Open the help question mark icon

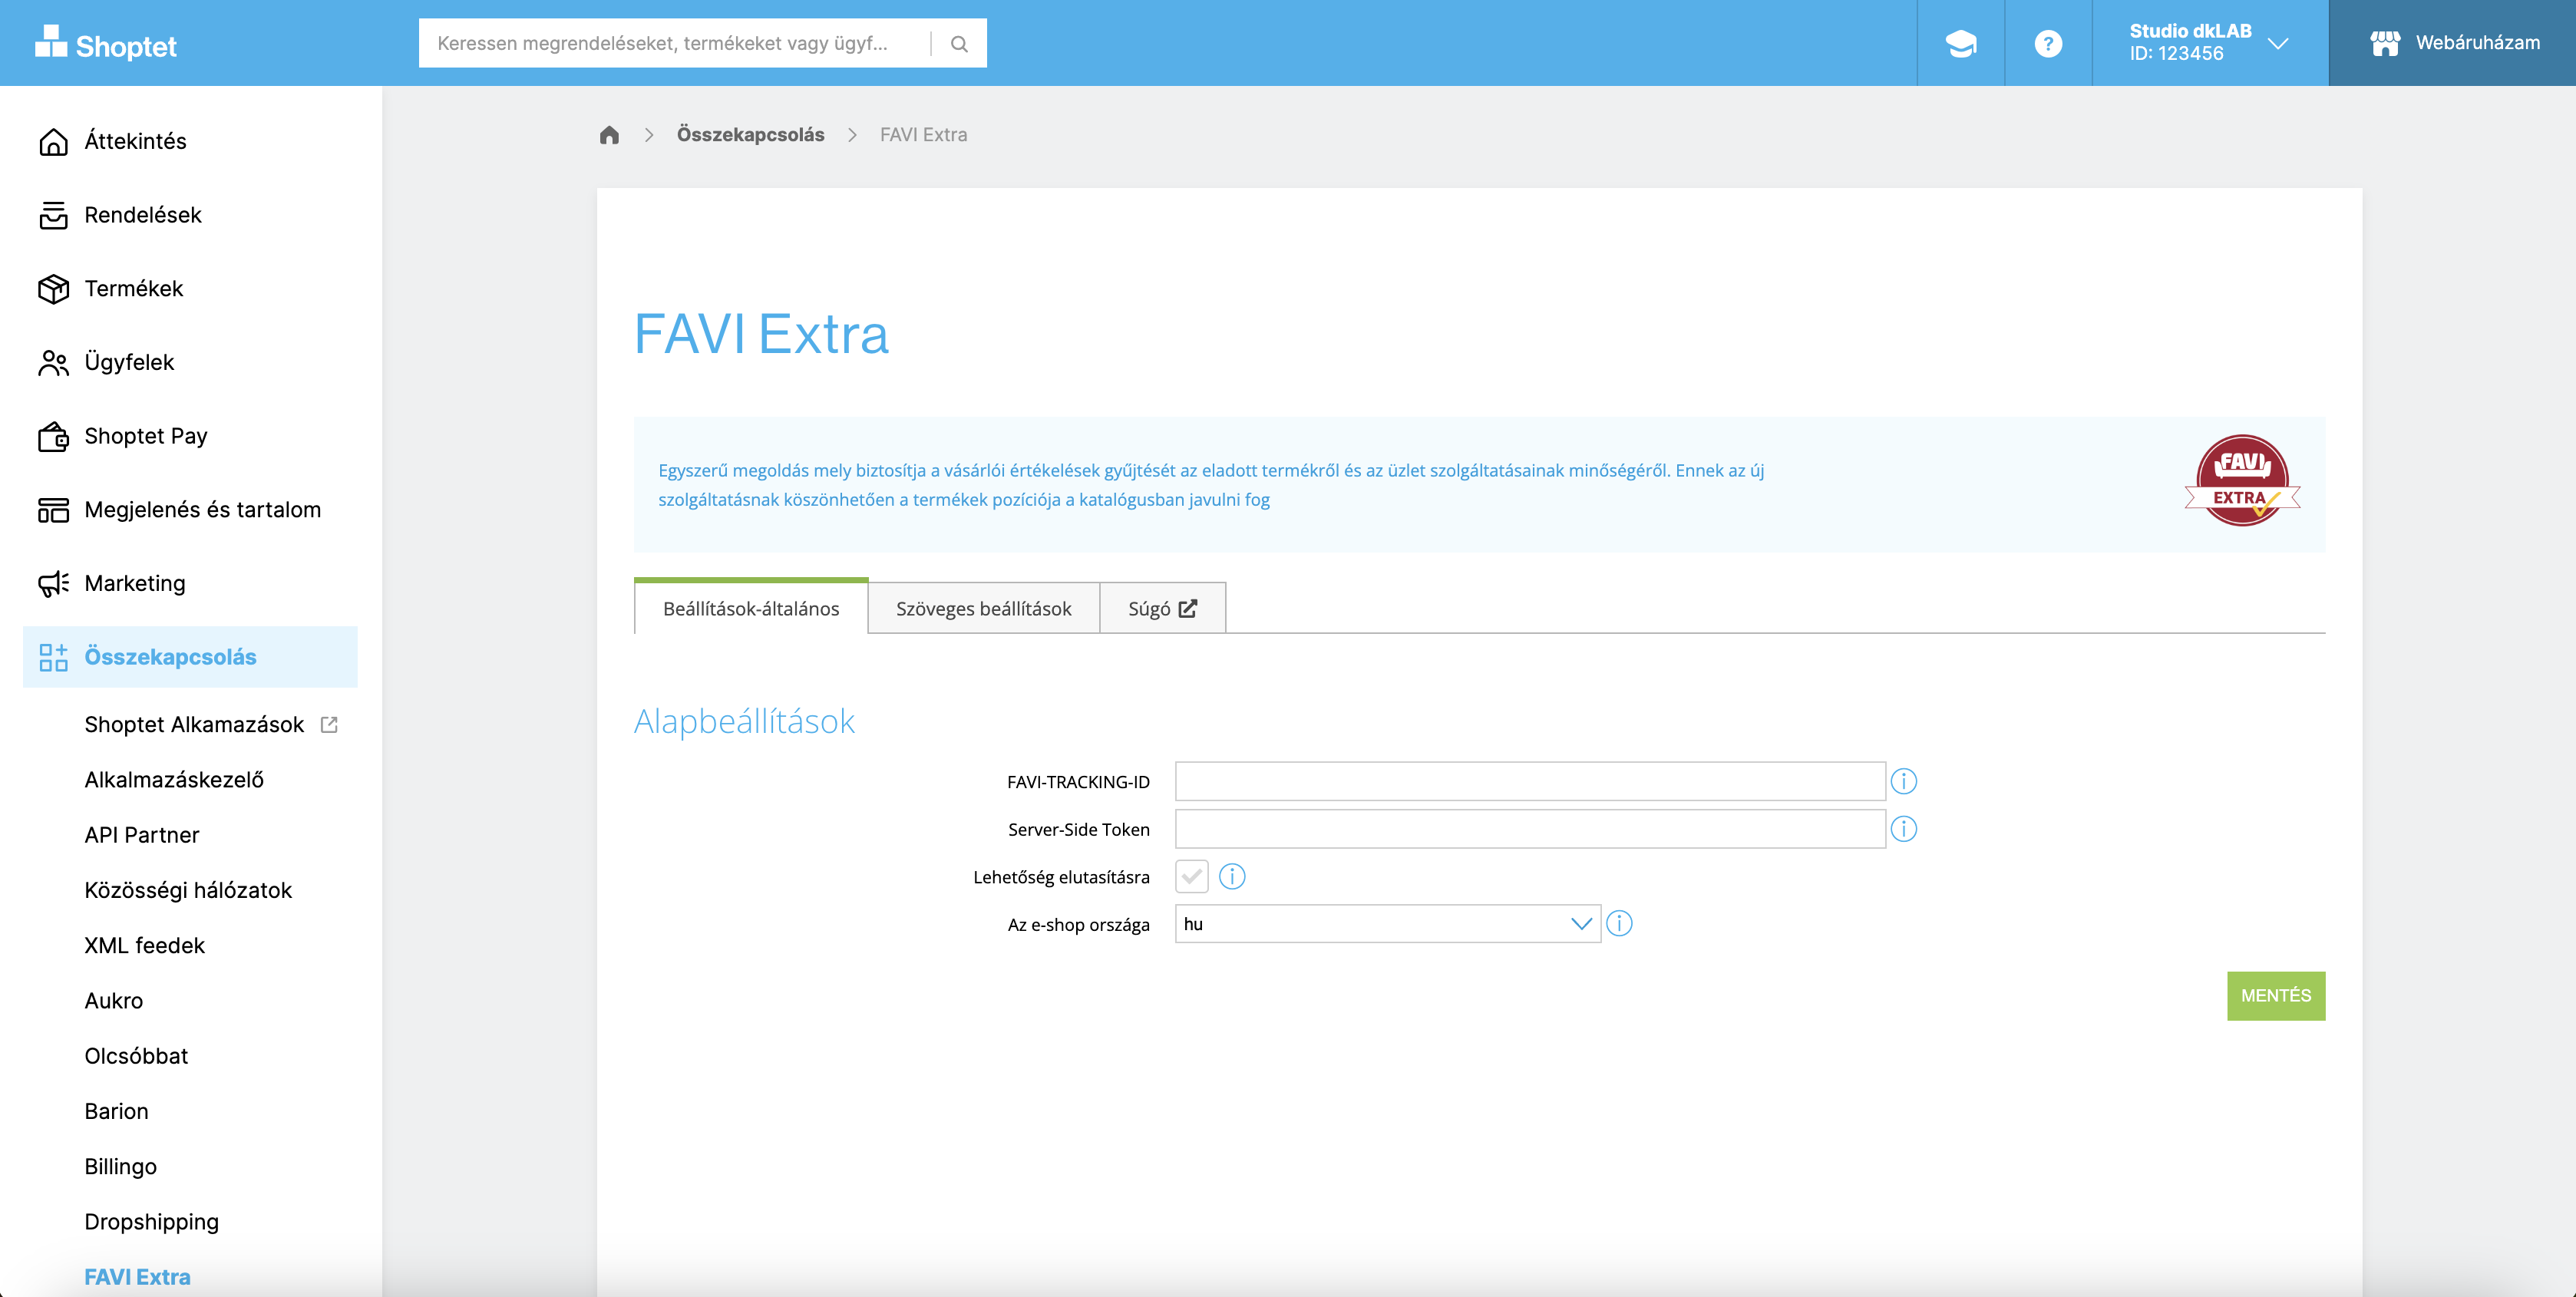2048,43
